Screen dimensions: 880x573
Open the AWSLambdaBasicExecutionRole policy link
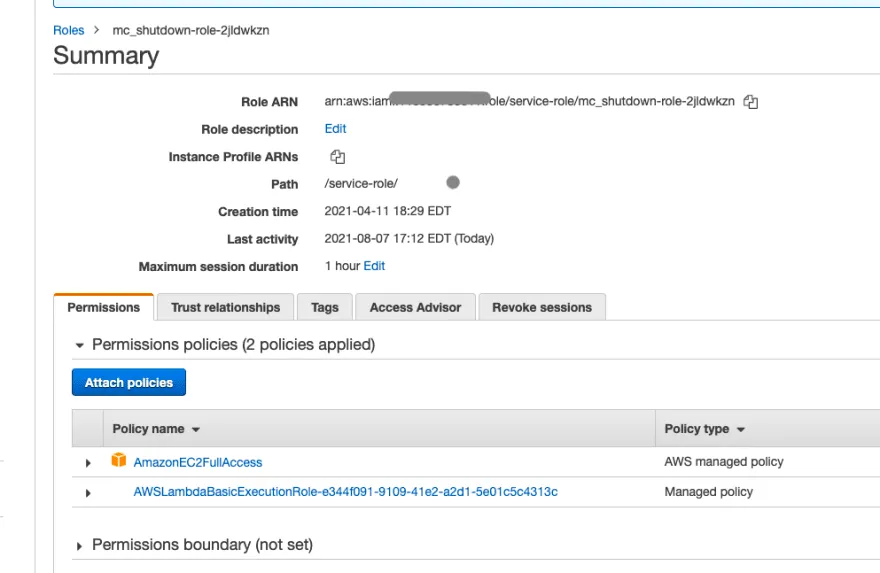[x=345, y=492]
